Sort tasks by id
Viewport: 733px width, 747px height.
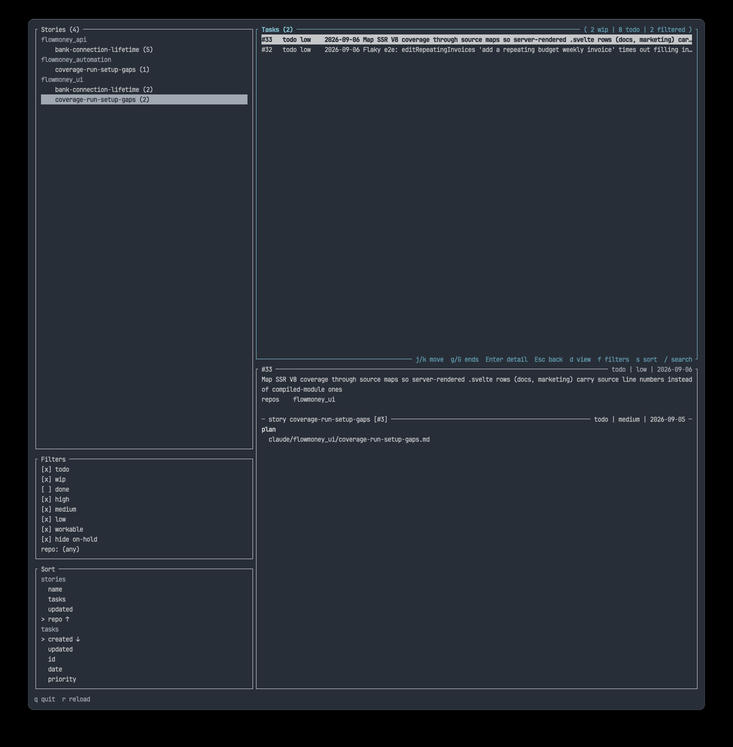tap(51, 659)
